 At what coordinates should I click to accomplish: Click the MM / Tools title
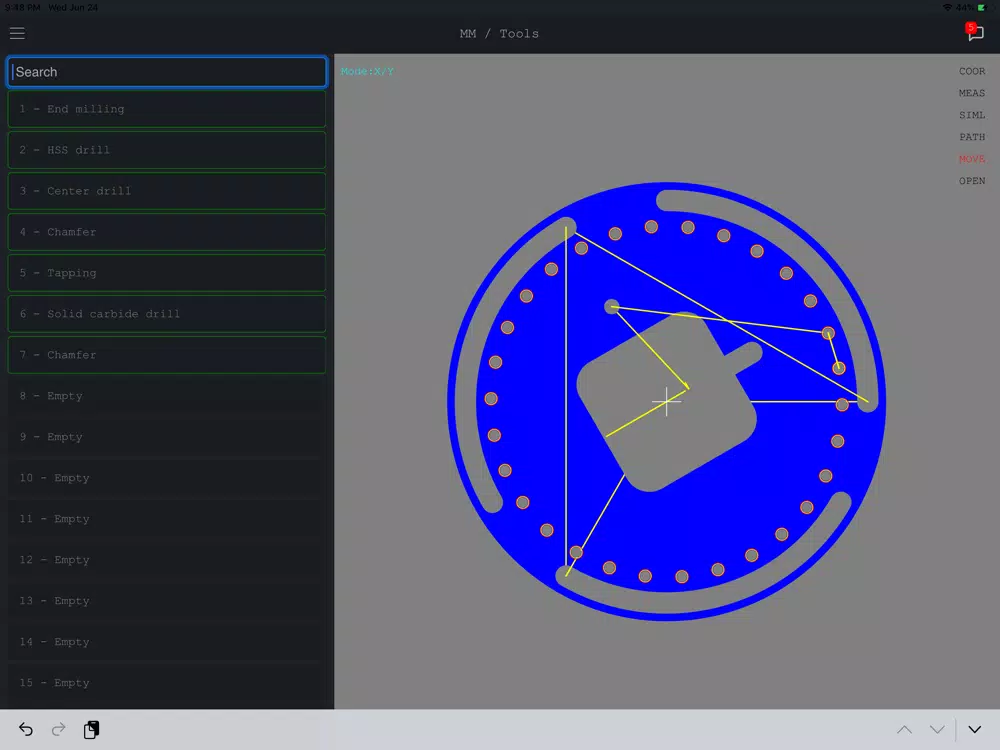pos(499,34)
